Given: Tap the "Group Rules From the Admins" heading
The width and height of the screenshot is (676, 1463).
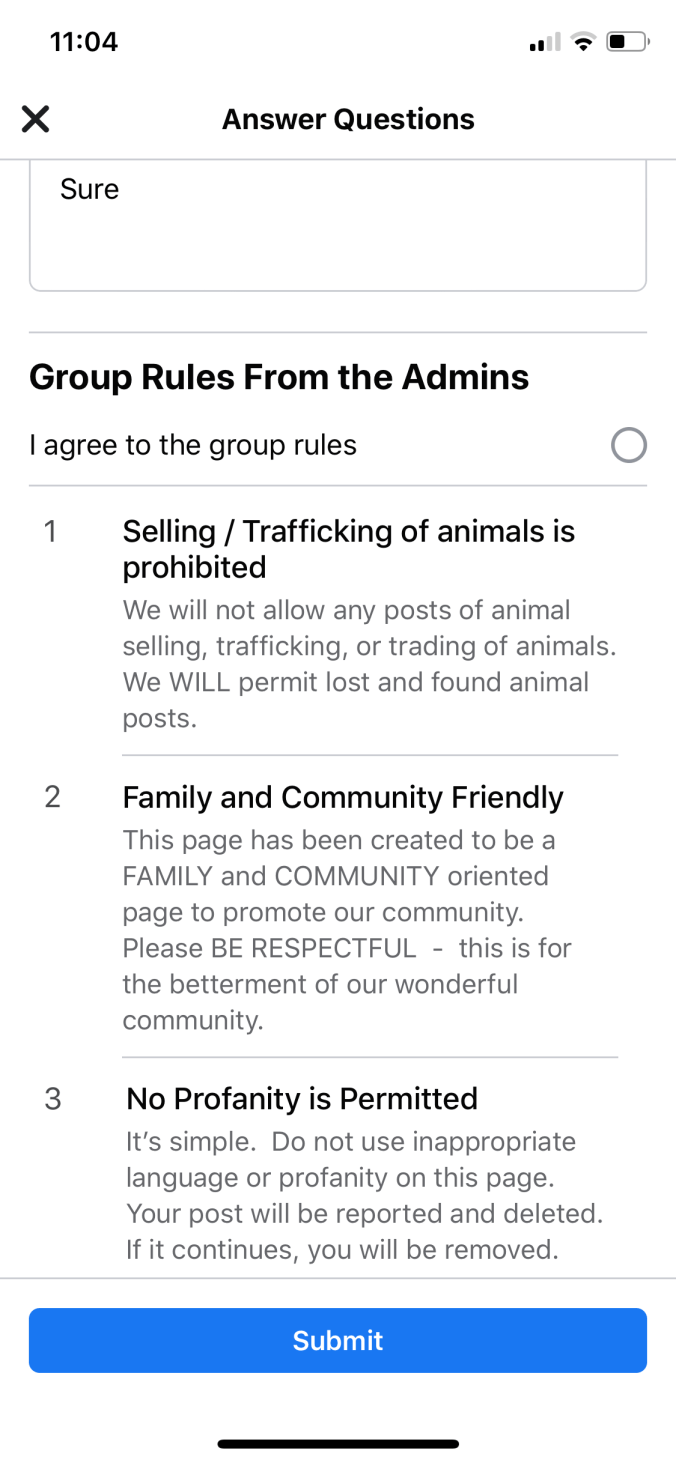Looking at the screenshot, I should [x=279, y=377].
